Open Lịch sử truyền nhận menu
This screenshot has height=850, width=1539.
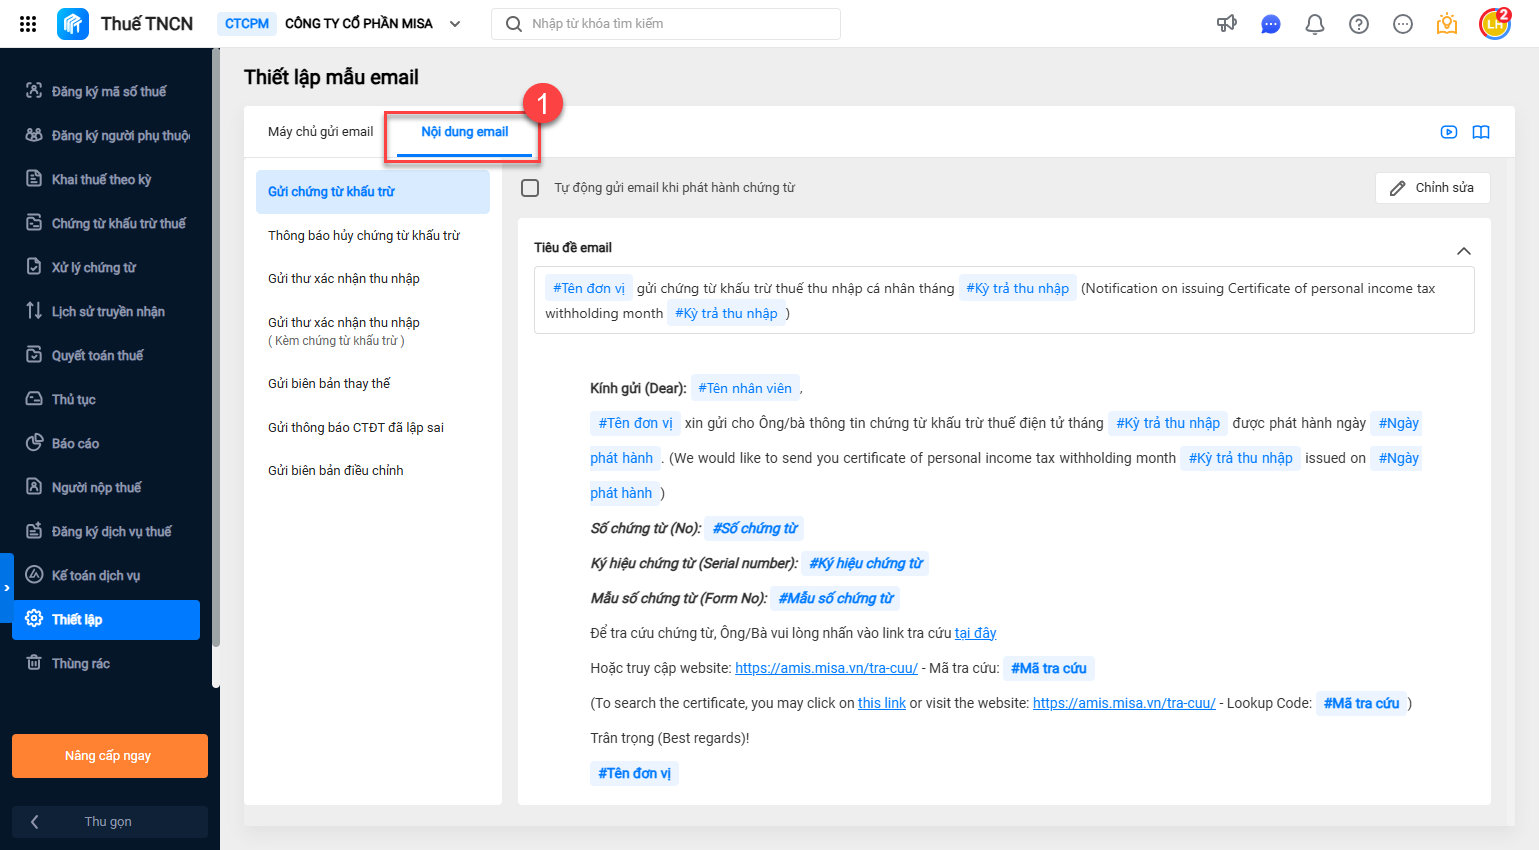(106, 311)
